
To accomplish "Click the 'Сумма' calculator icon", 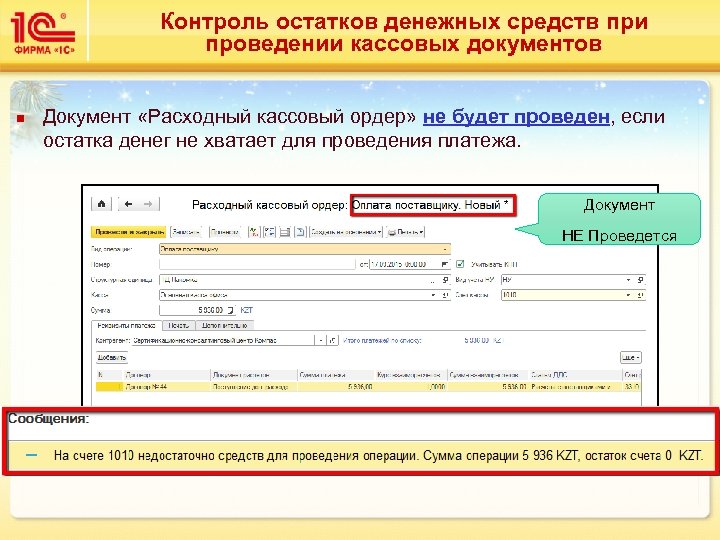I will pyautogui.click(x=231, y=310).
